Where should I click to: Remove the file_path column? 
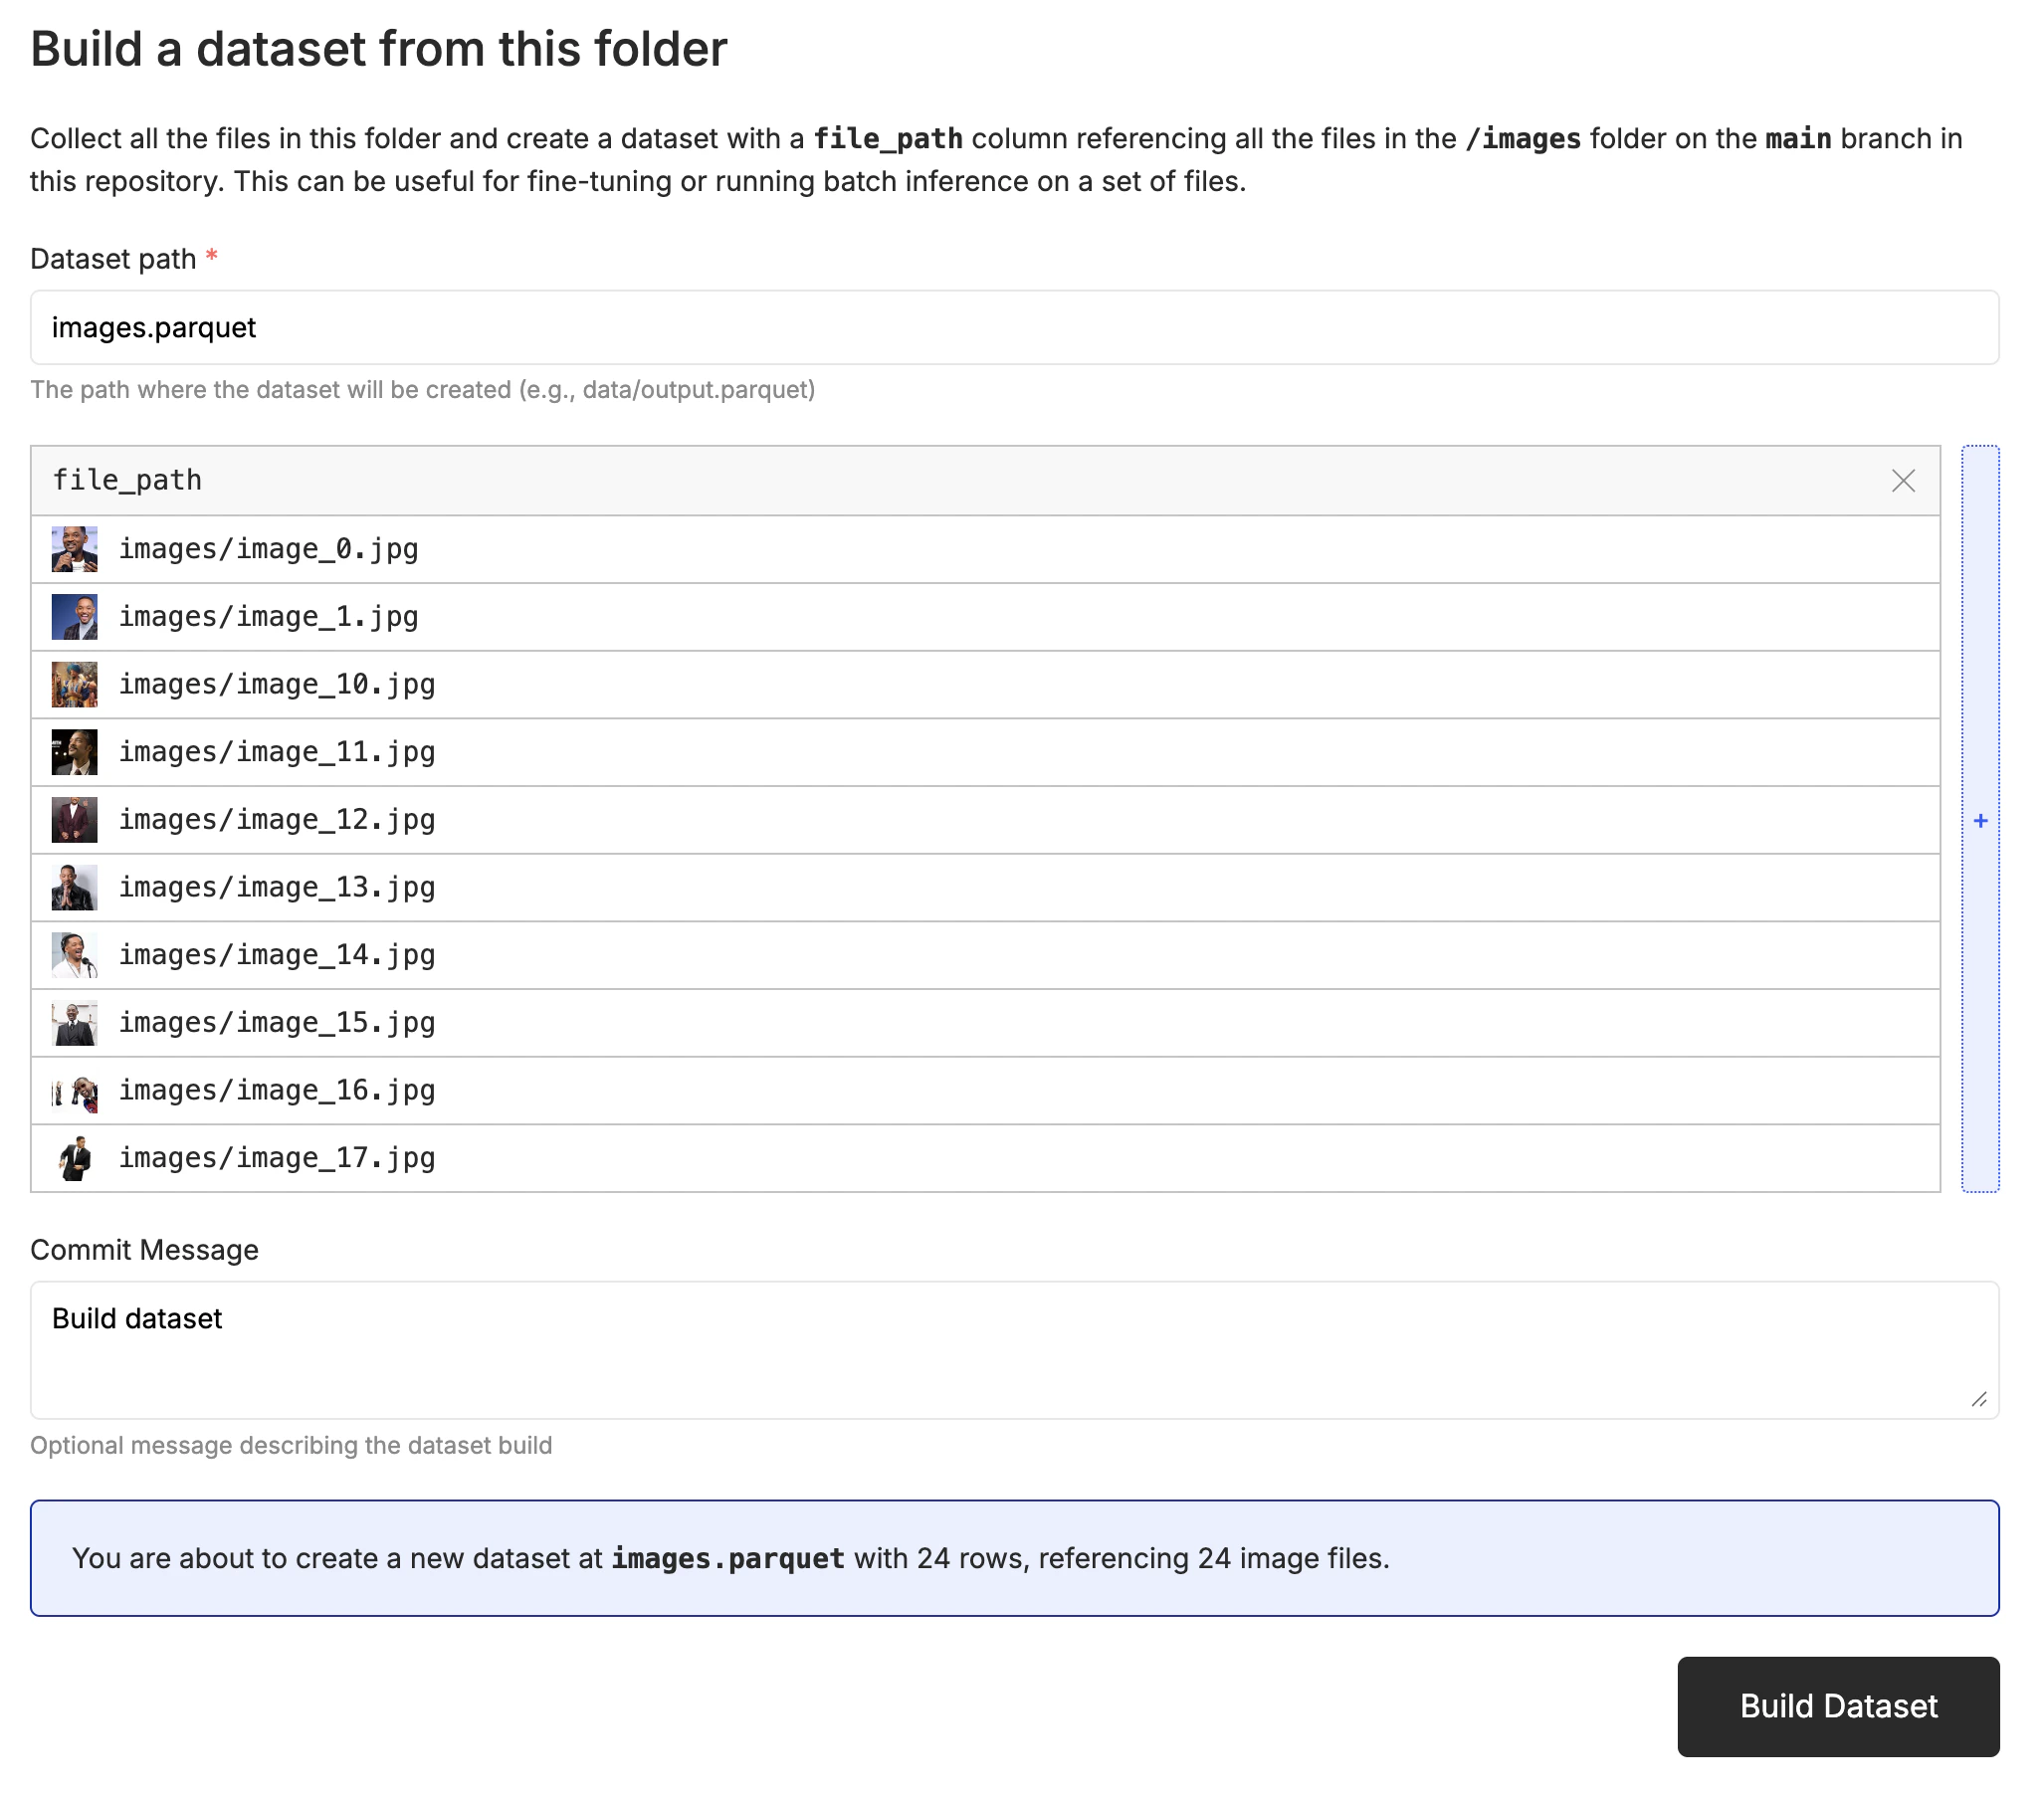coord(1903,481)
